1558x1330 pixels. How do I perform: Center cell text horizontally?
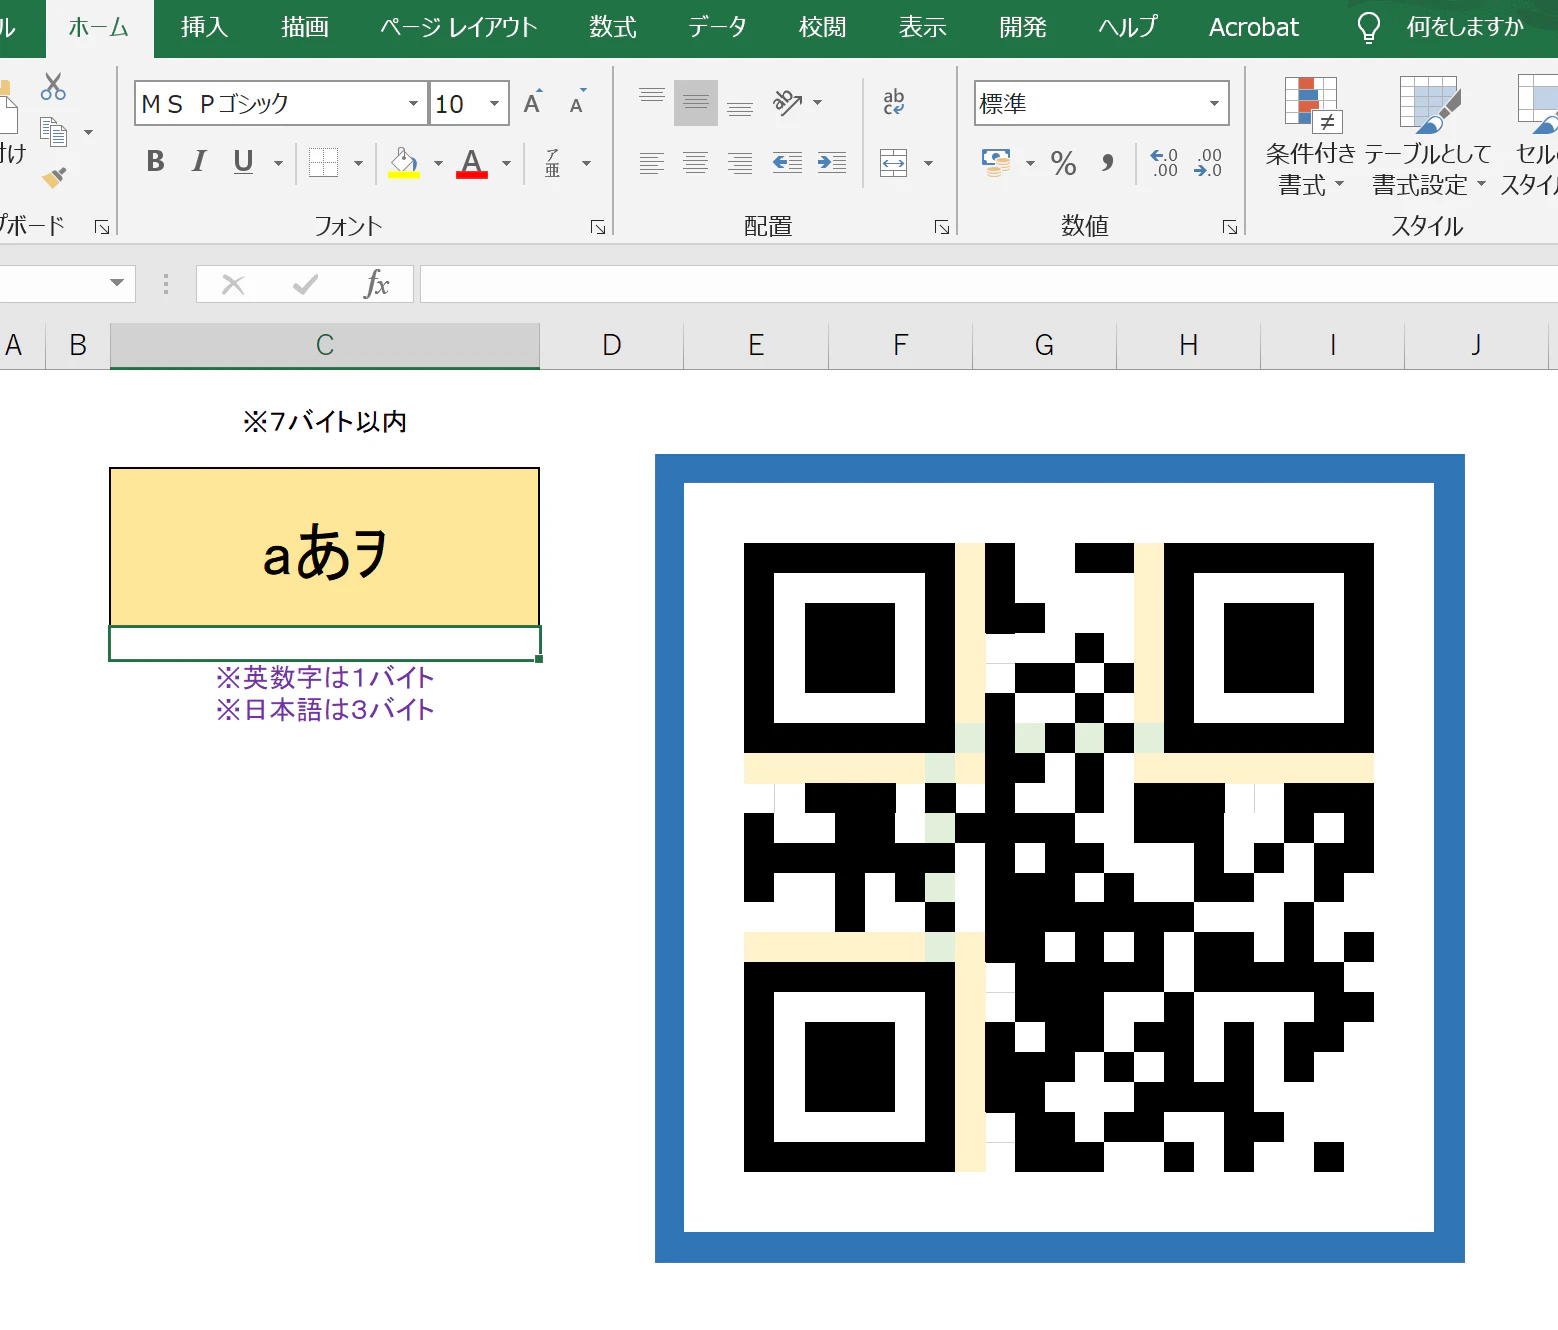pos(696,163)
